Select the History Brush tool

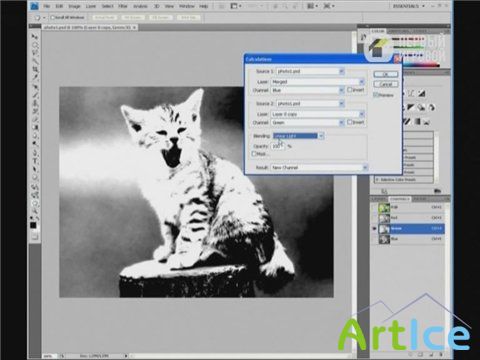[x=35, y=112]
